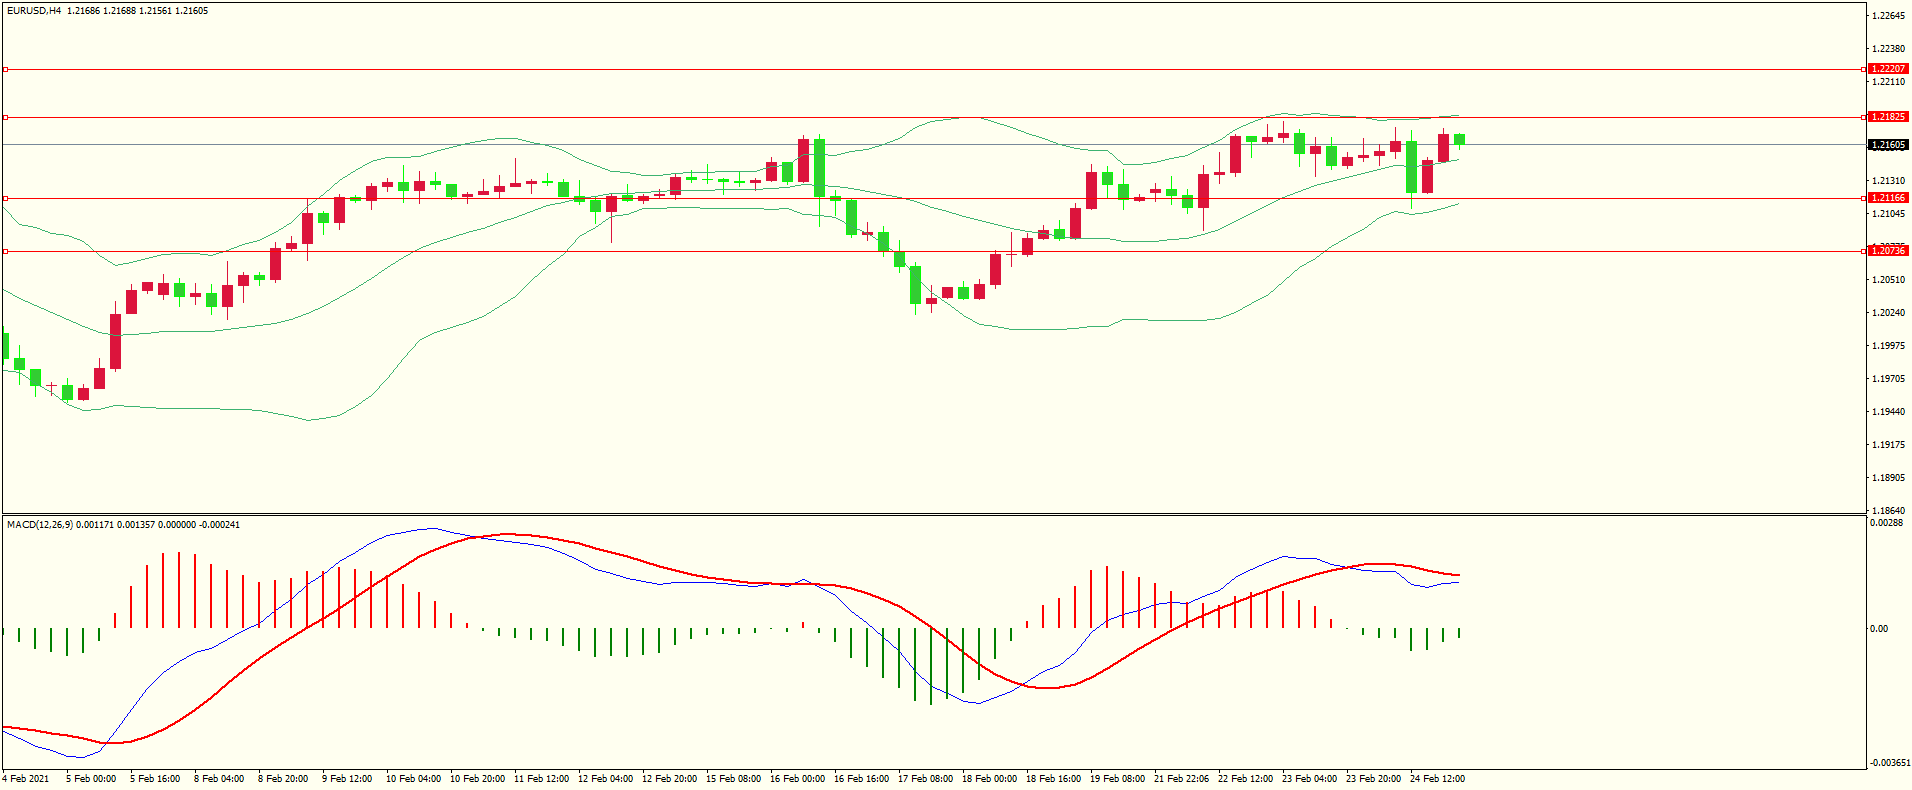
Task: Click time axis label 11 Feb 12:00
Action: [541, 779]
